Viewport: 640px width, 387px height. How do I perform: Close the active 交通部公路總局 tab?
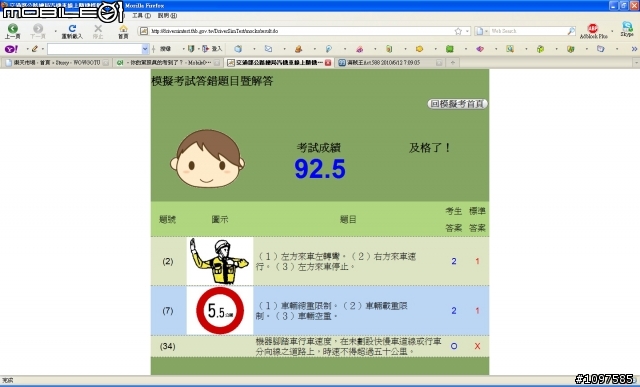click(x=328, y=62)
